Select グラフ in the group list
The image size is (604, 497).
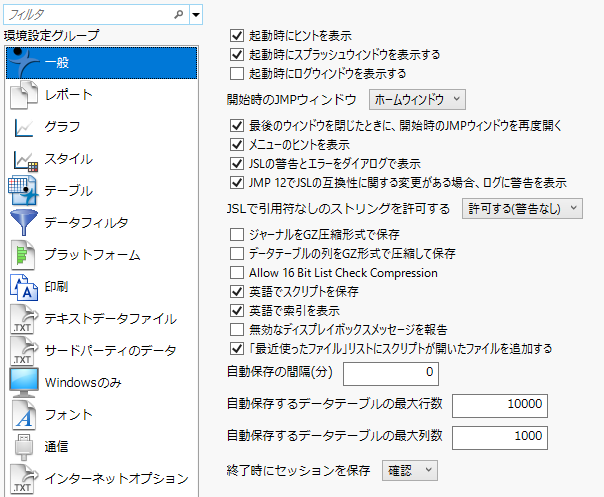tap(102, 127)
